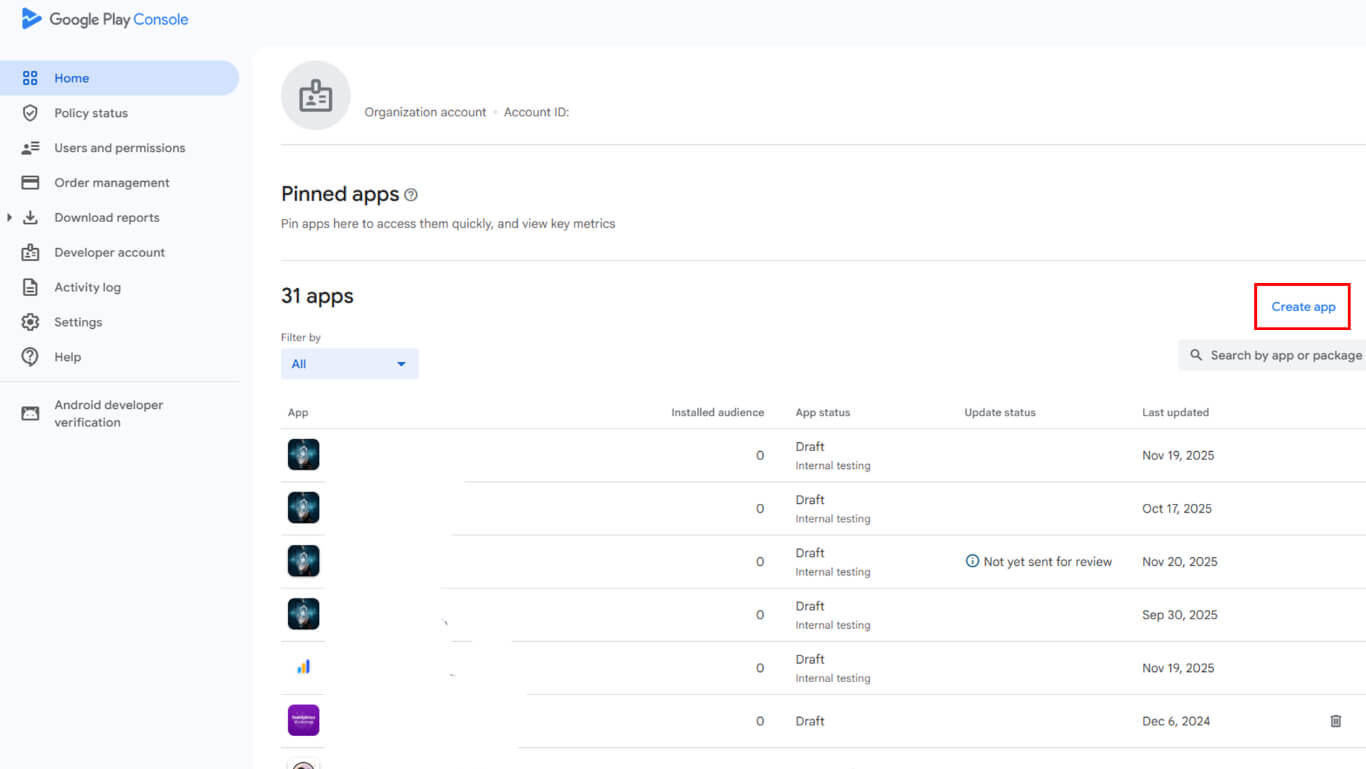Viewport: 1366px width, 769px height.
Task: Sort by Last updated column header
Action: pos(1175,412)
